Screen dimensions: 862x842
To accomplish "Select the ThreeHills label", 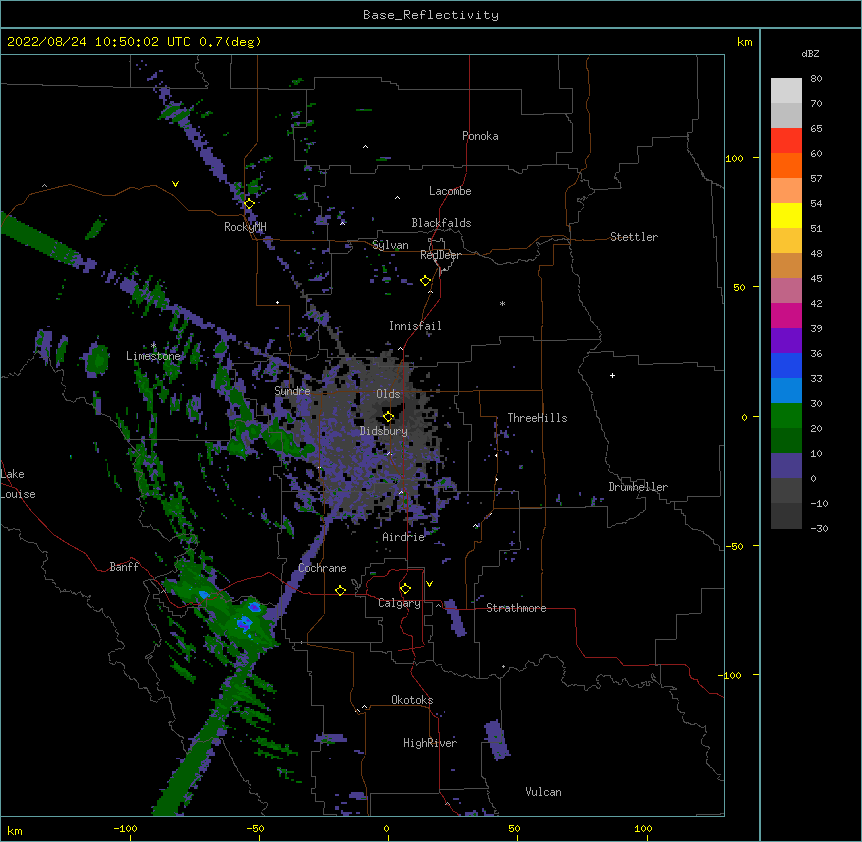I will coord(537,418).
